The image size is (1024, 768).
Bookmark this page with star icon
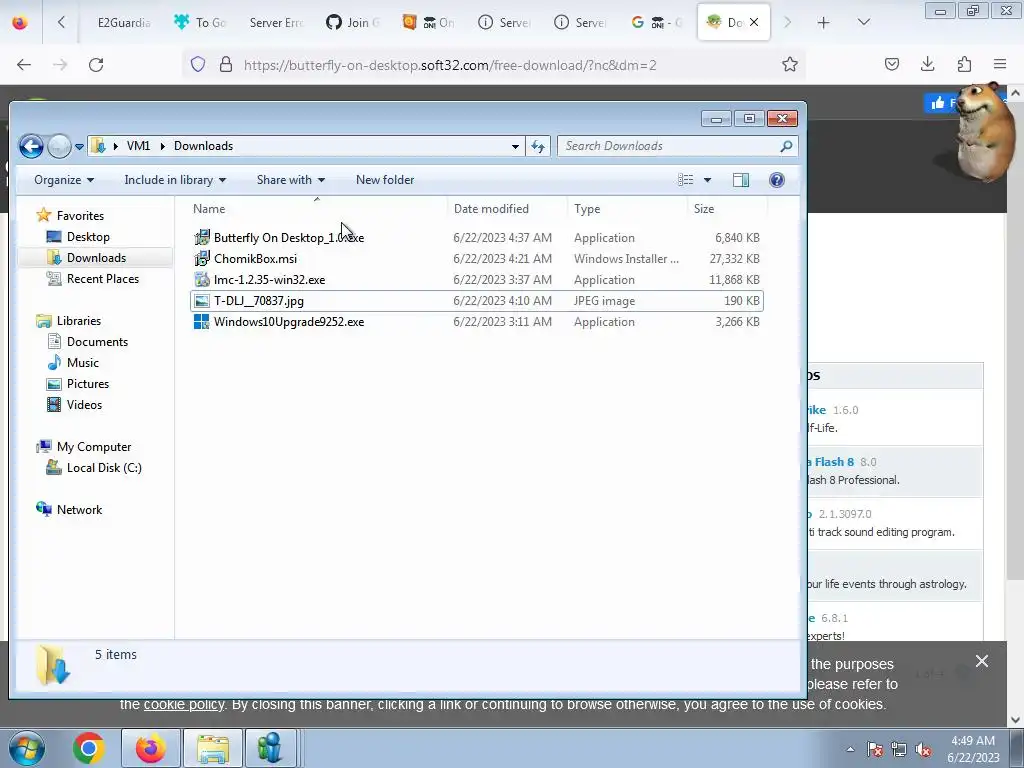(790, 65)
